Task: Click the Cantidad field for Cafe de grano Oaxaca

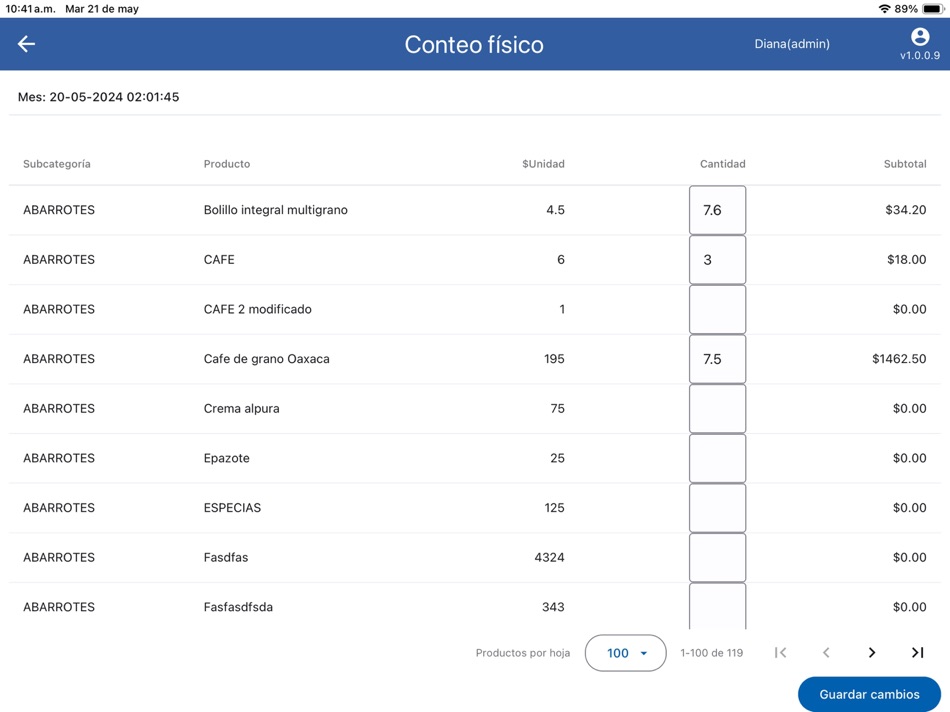Action: coord(717,358)
